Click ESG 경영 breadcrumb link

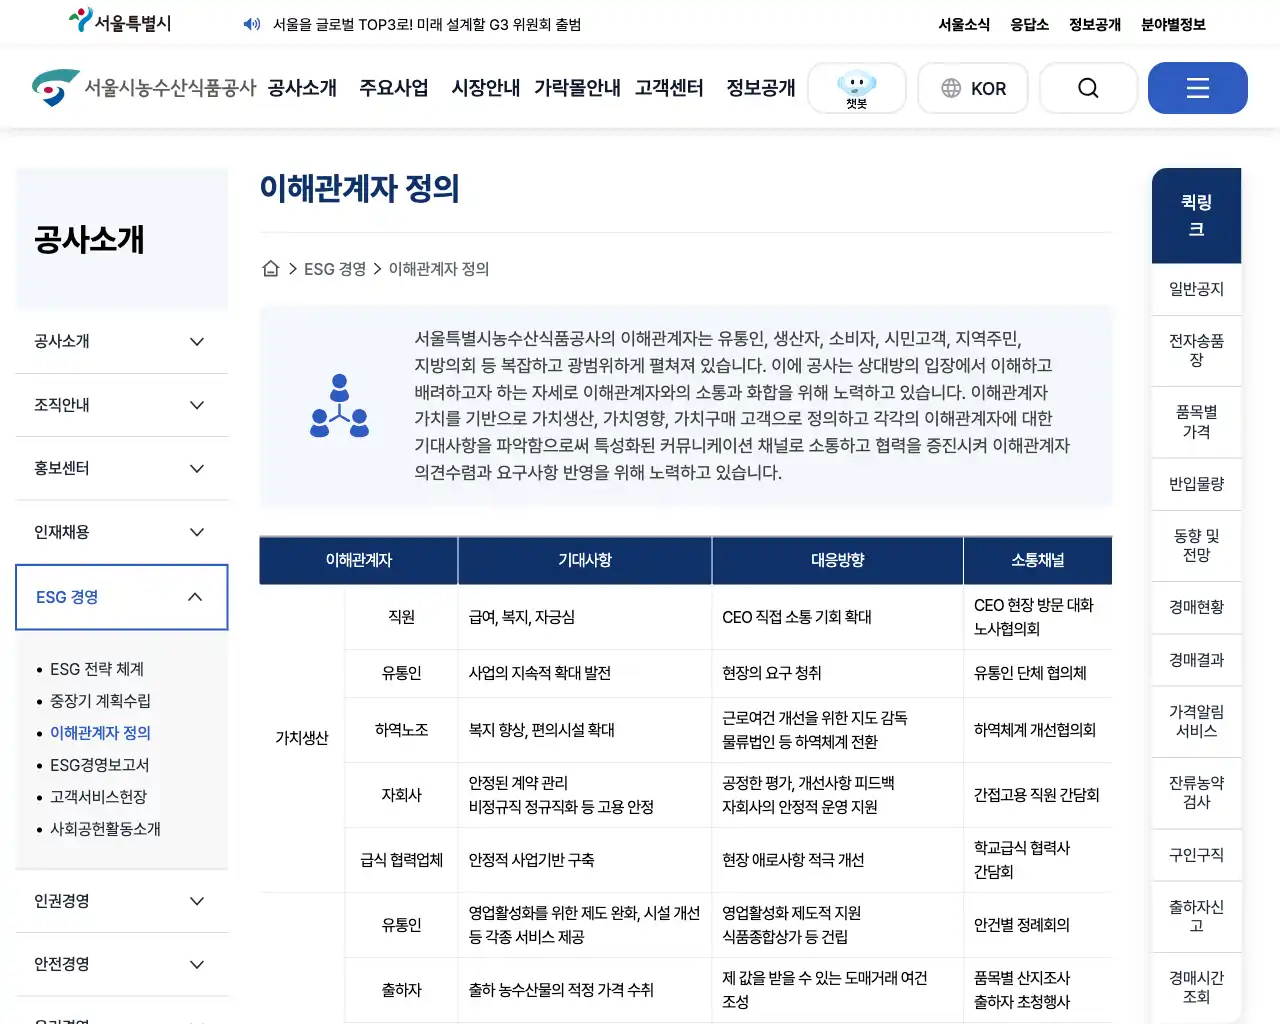[335, 269]
